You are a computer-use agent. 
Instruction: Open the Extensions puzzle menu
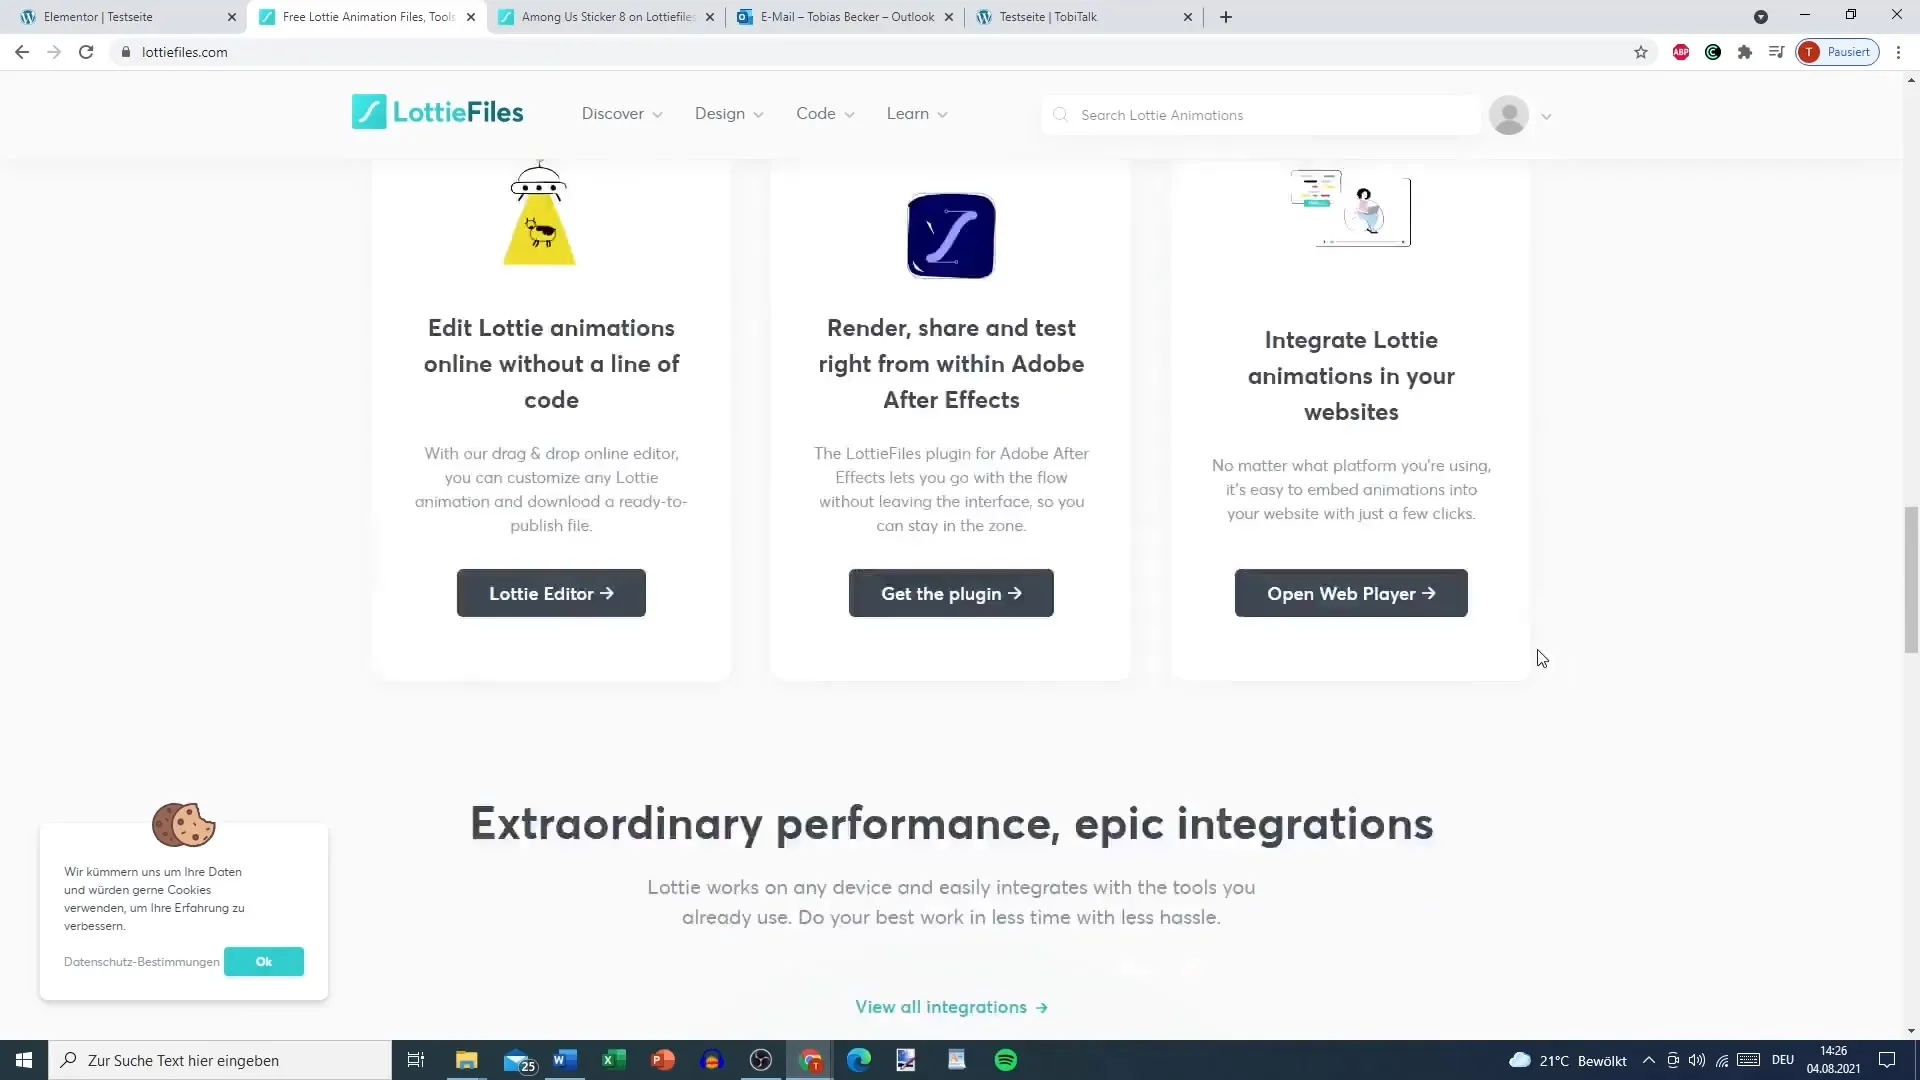point(1745,52)
